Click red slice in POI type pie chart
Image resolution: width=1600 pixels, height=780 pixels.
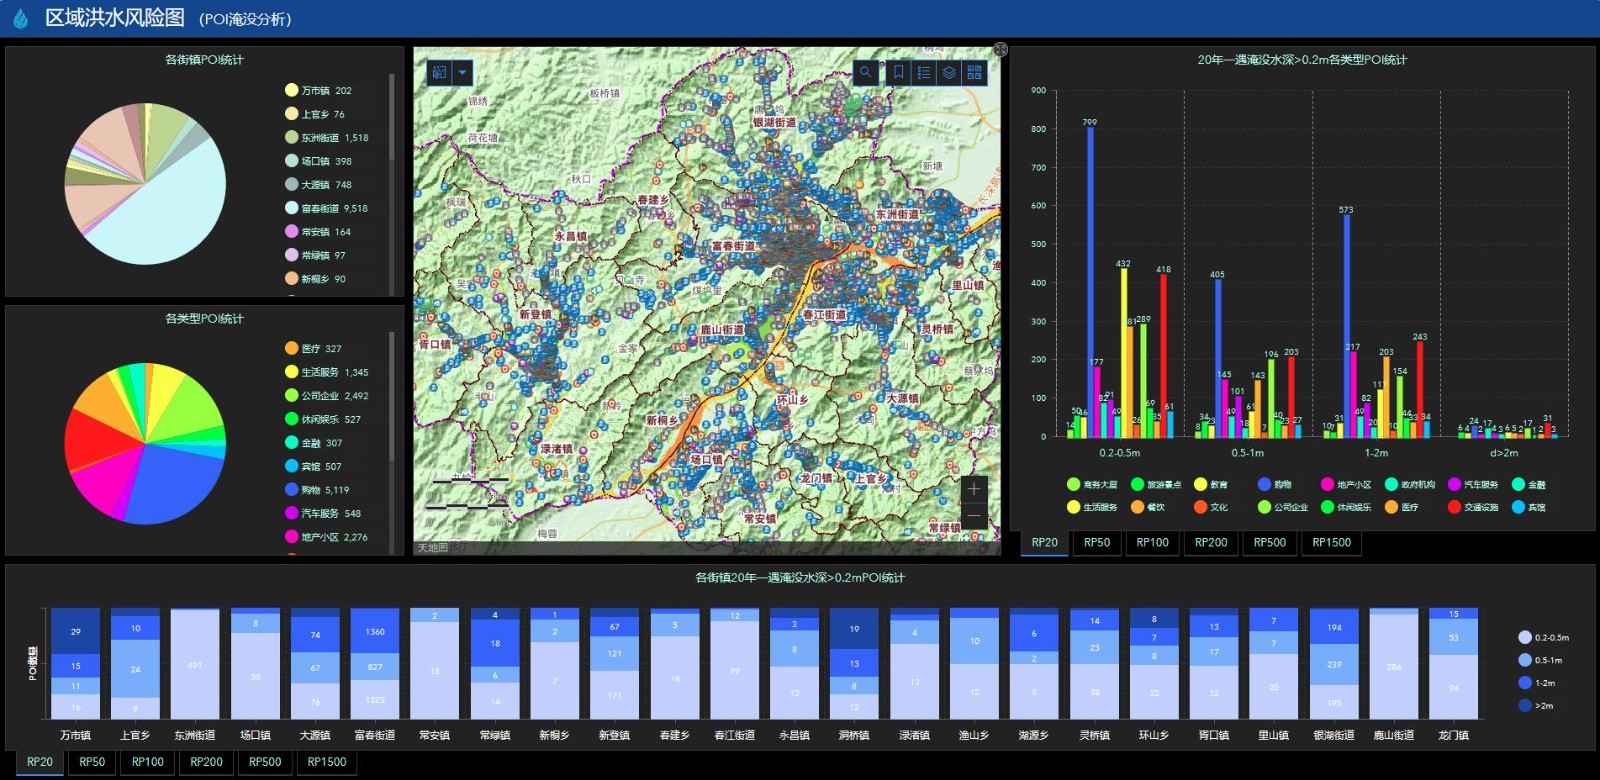(x=95, y=438)
